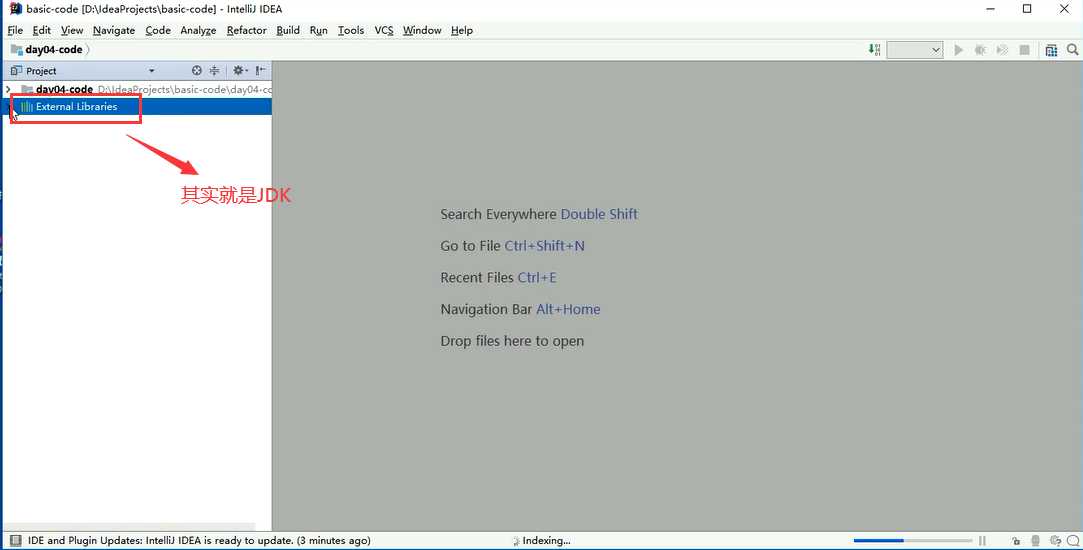Open the Navigate menu

(x=114, y=30)
